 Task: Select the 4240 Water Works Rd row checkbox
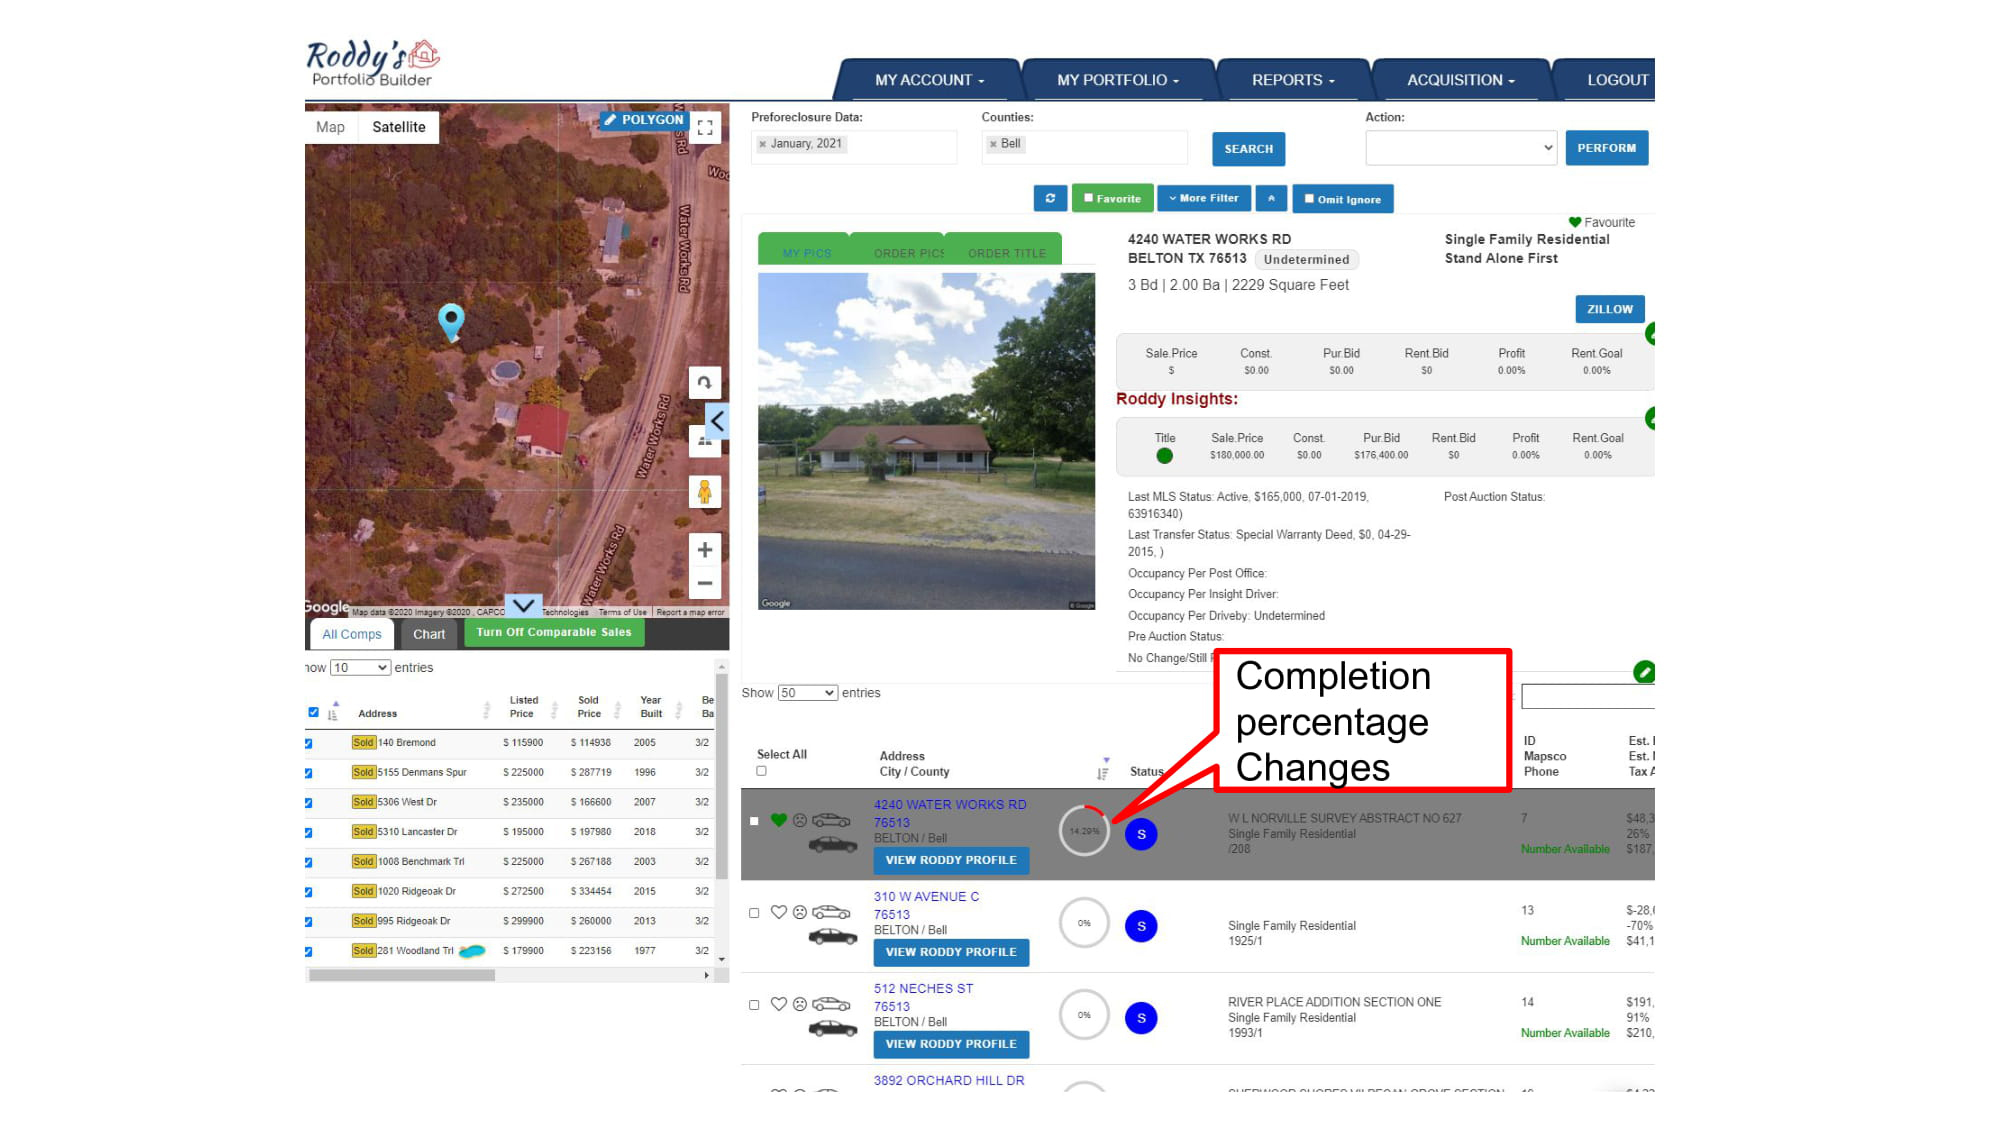click(x=754, y=821)
